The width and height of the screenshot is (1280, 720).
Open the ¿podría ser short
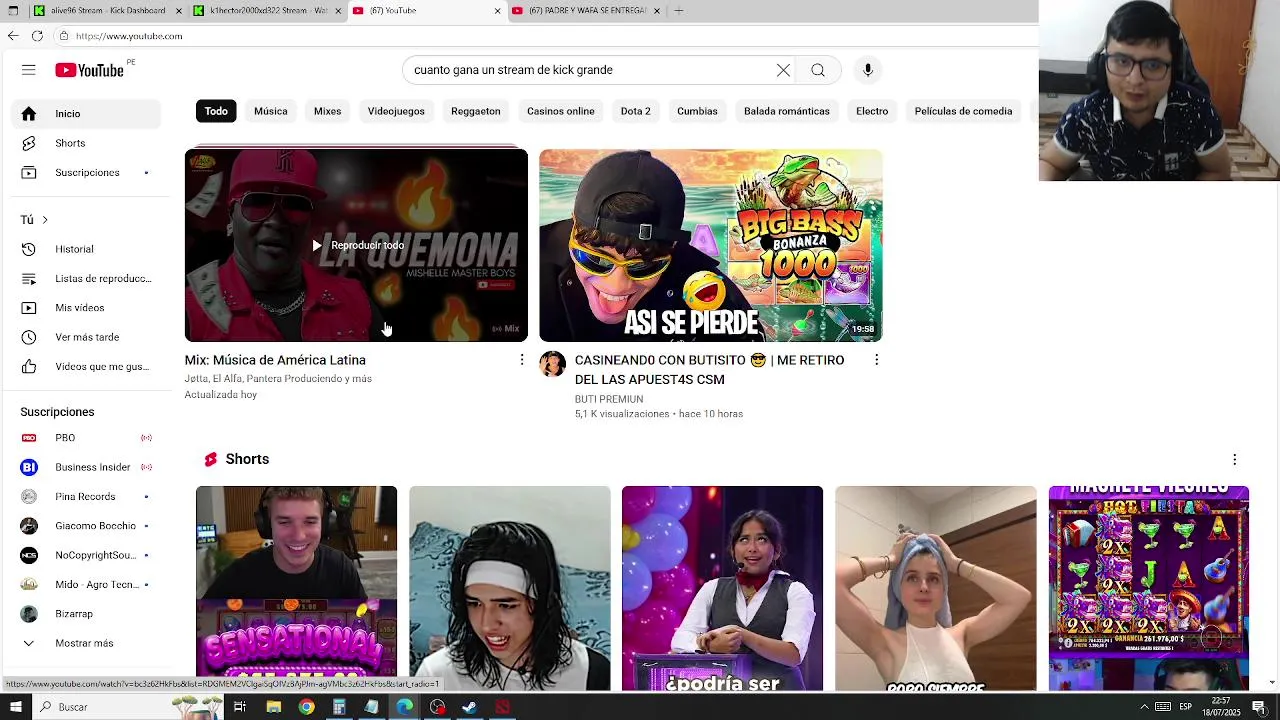pos(722,588)
